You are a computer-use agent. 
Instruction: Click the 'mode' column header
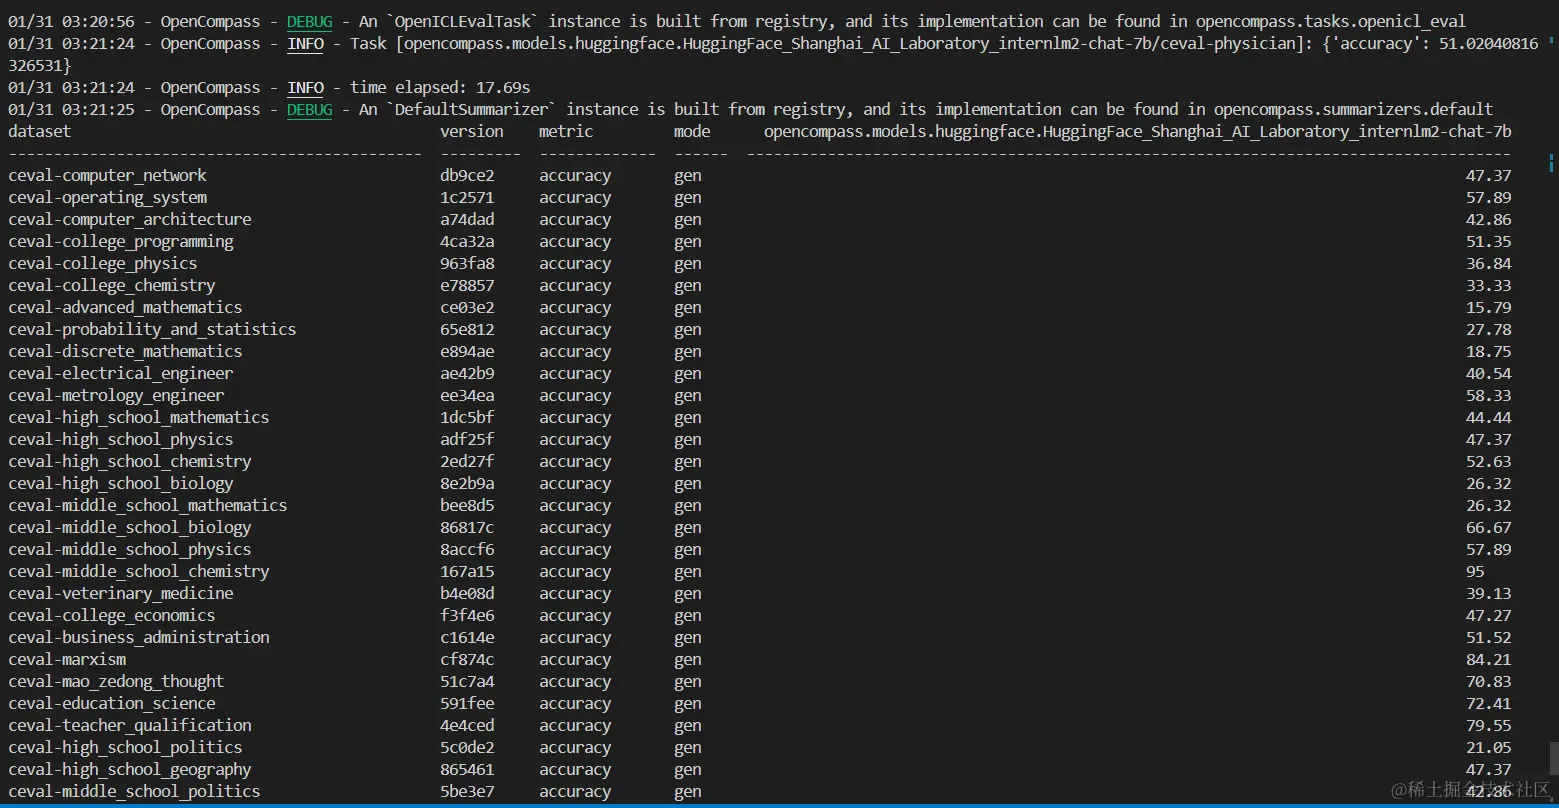(x=692, y=131)
